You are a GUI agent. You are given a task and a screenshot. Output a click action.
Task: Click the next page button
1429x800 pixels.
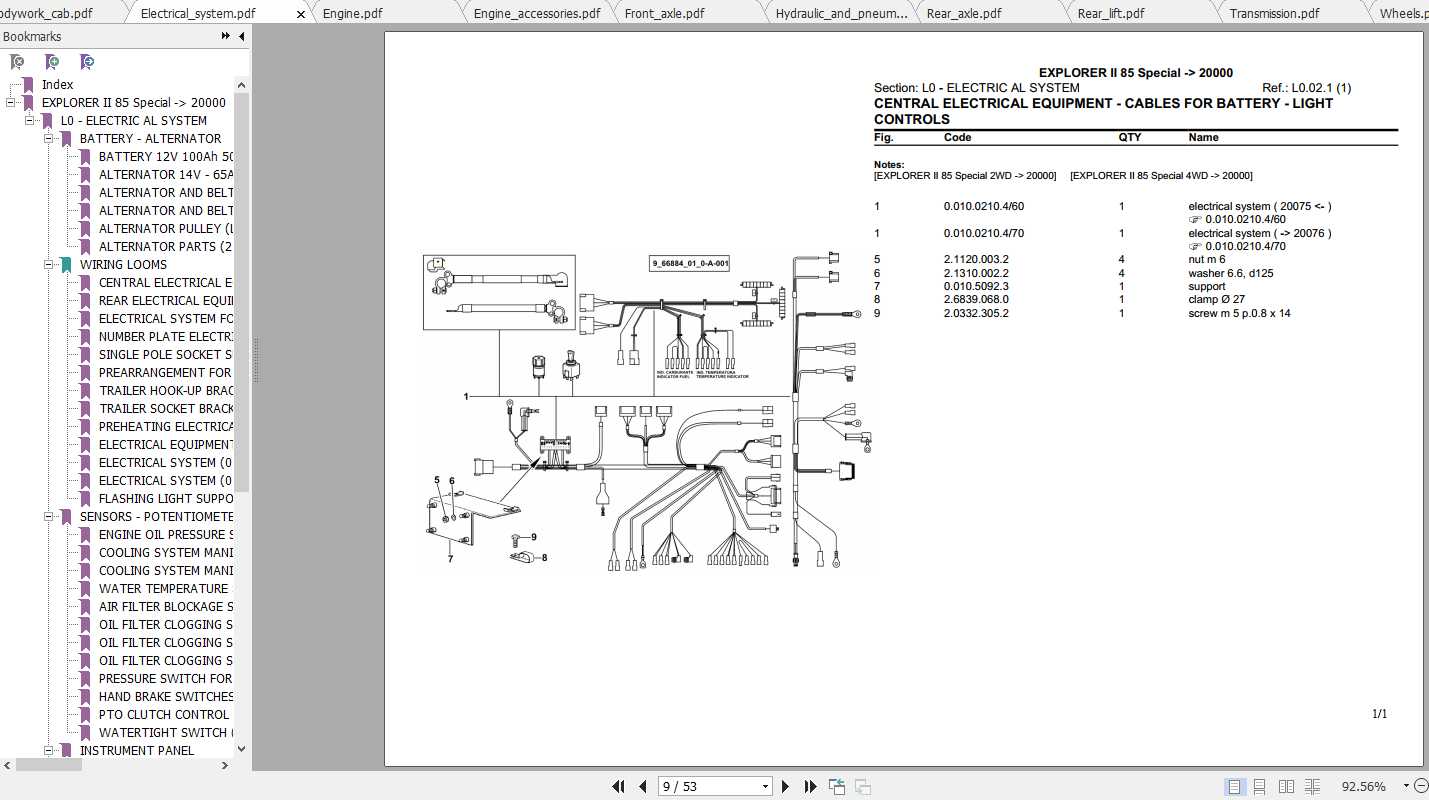(x=785, y=787)
